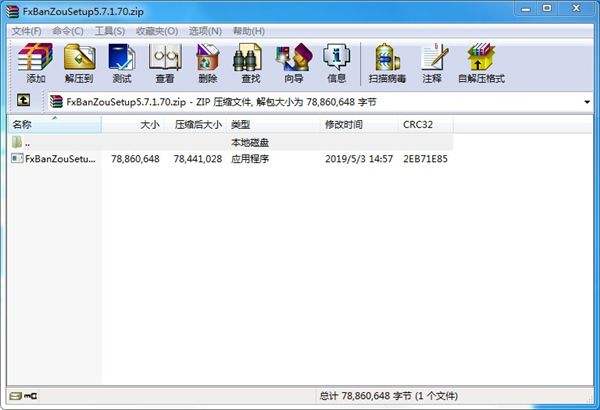Go up one folder level button

[x=23, y=101]
